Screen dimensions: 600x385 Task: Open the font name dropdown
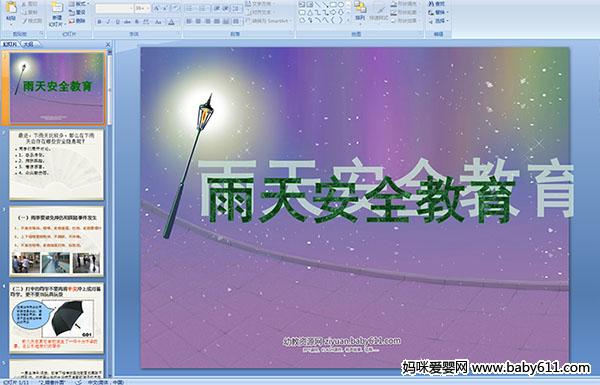pos(131,8)
